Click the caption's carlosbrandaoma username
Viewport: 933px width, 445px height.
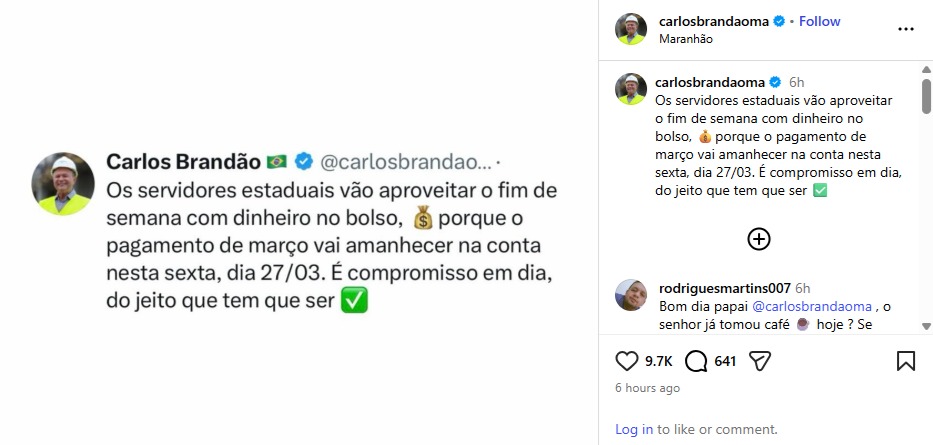pos(712,81)
